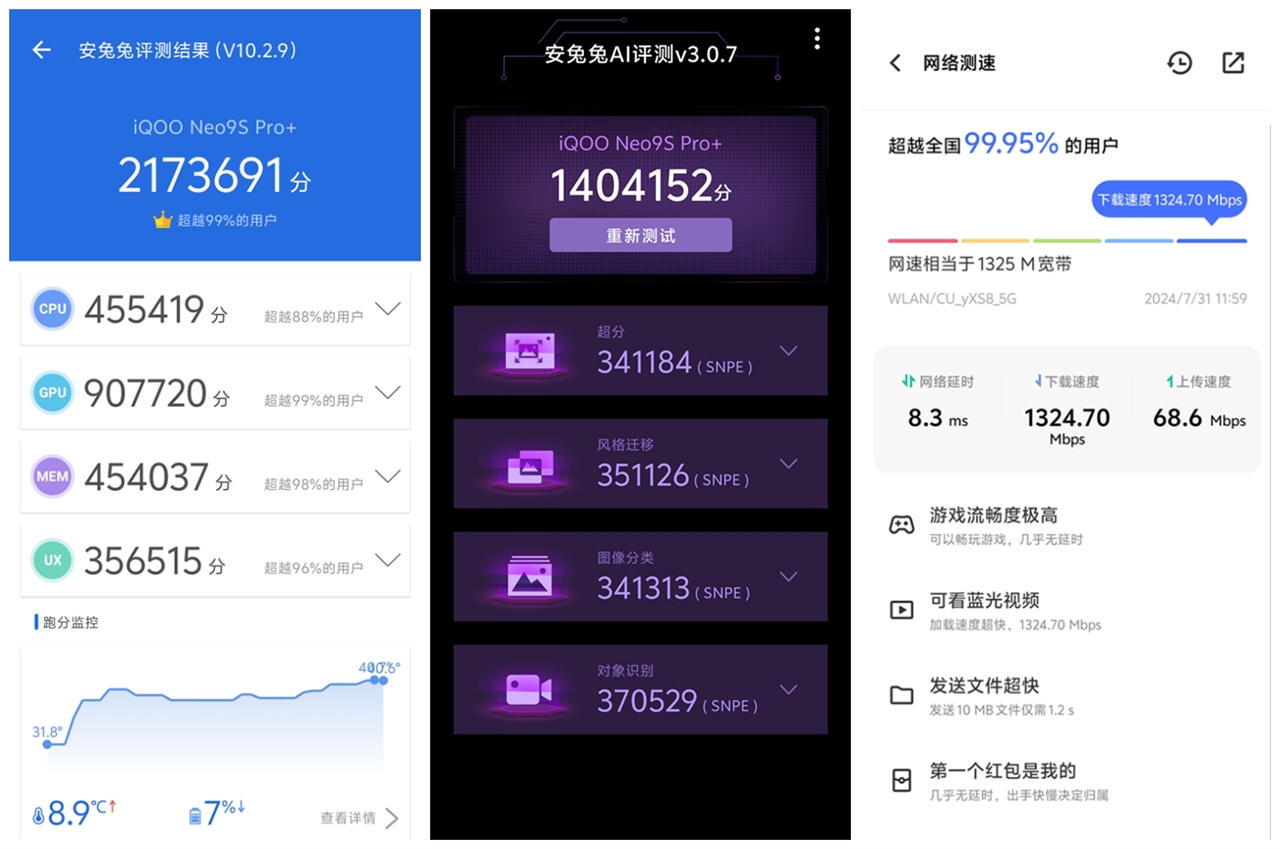Click the 68.6 Mbps upload value
1280x849 pixels.
pos(1199,418)
